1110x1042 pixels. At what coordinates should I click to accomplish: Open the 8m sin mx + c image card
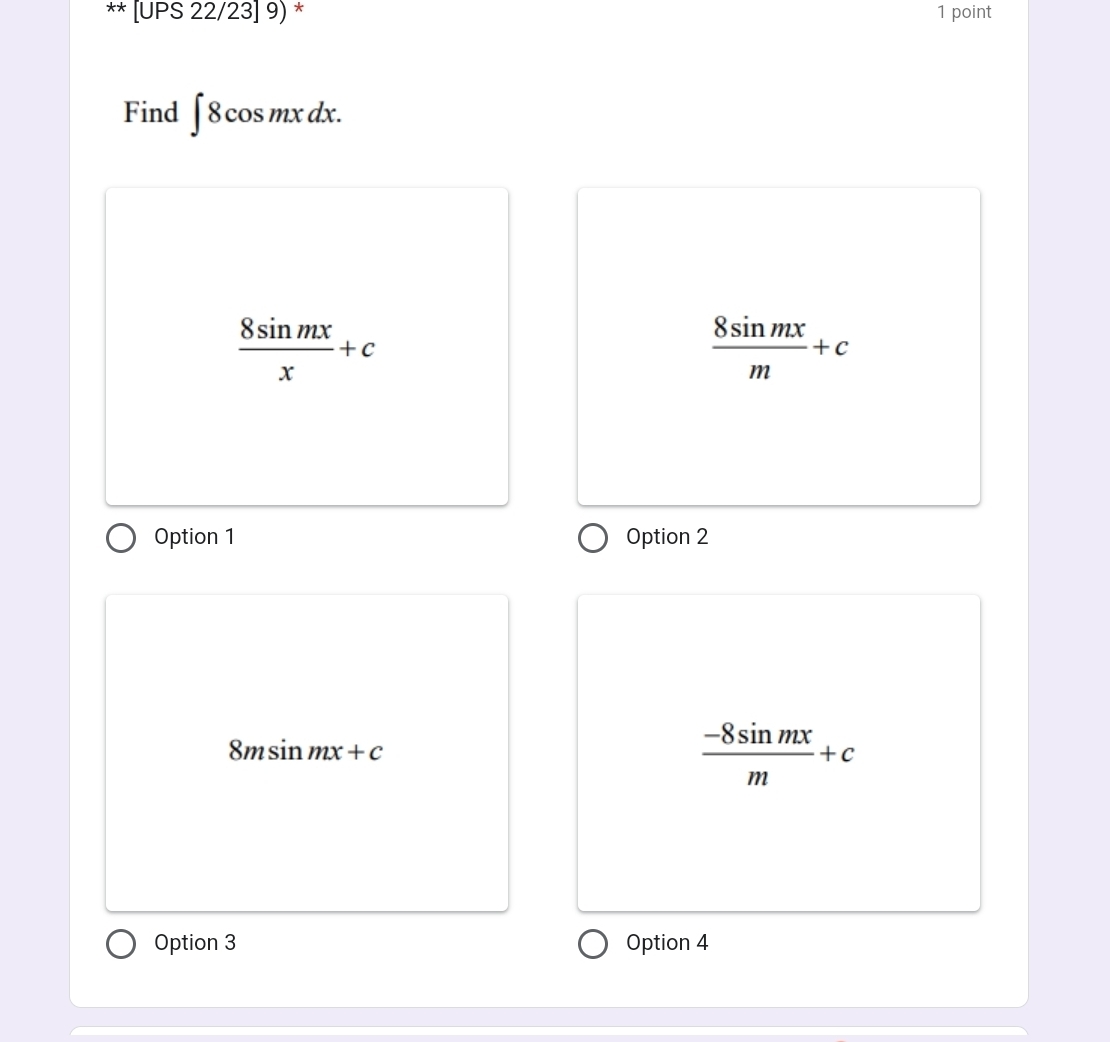[x=307, y=752]
